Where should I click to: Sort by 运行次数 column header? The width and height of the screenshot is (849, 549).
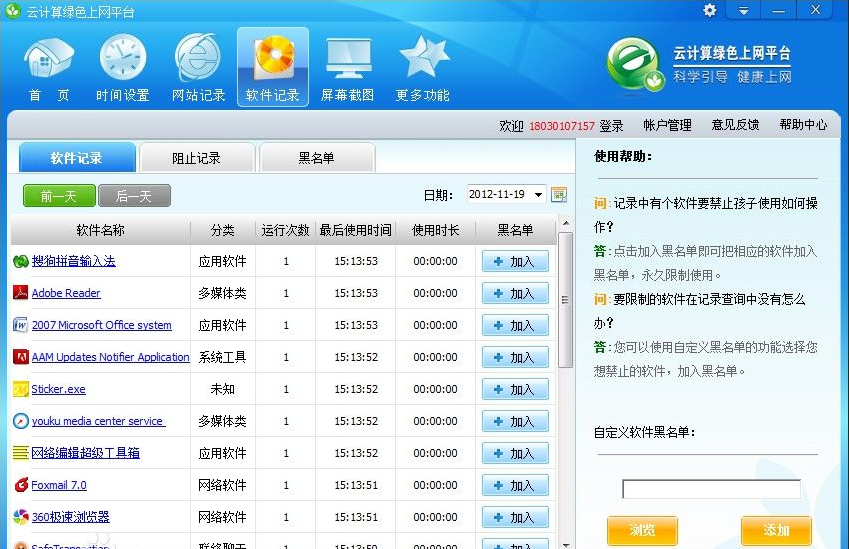tap(285, 230)
